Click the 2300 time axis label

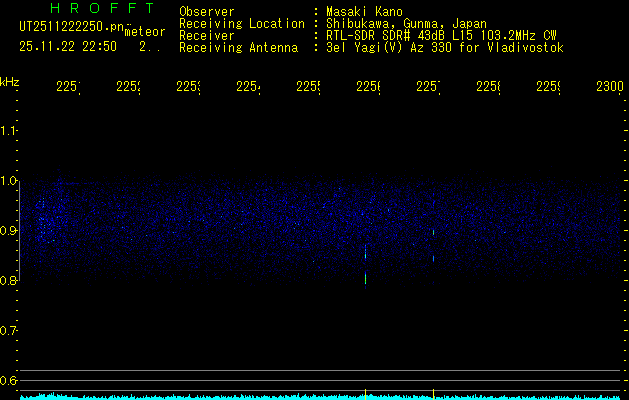tap(610, 86)
